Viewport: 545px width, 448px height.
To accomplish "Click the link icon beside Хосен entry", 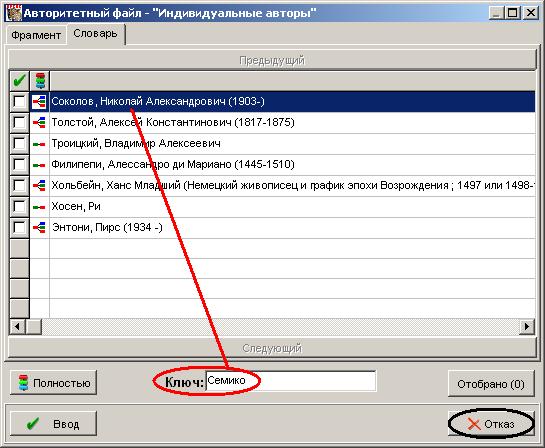I will [39, 207].
